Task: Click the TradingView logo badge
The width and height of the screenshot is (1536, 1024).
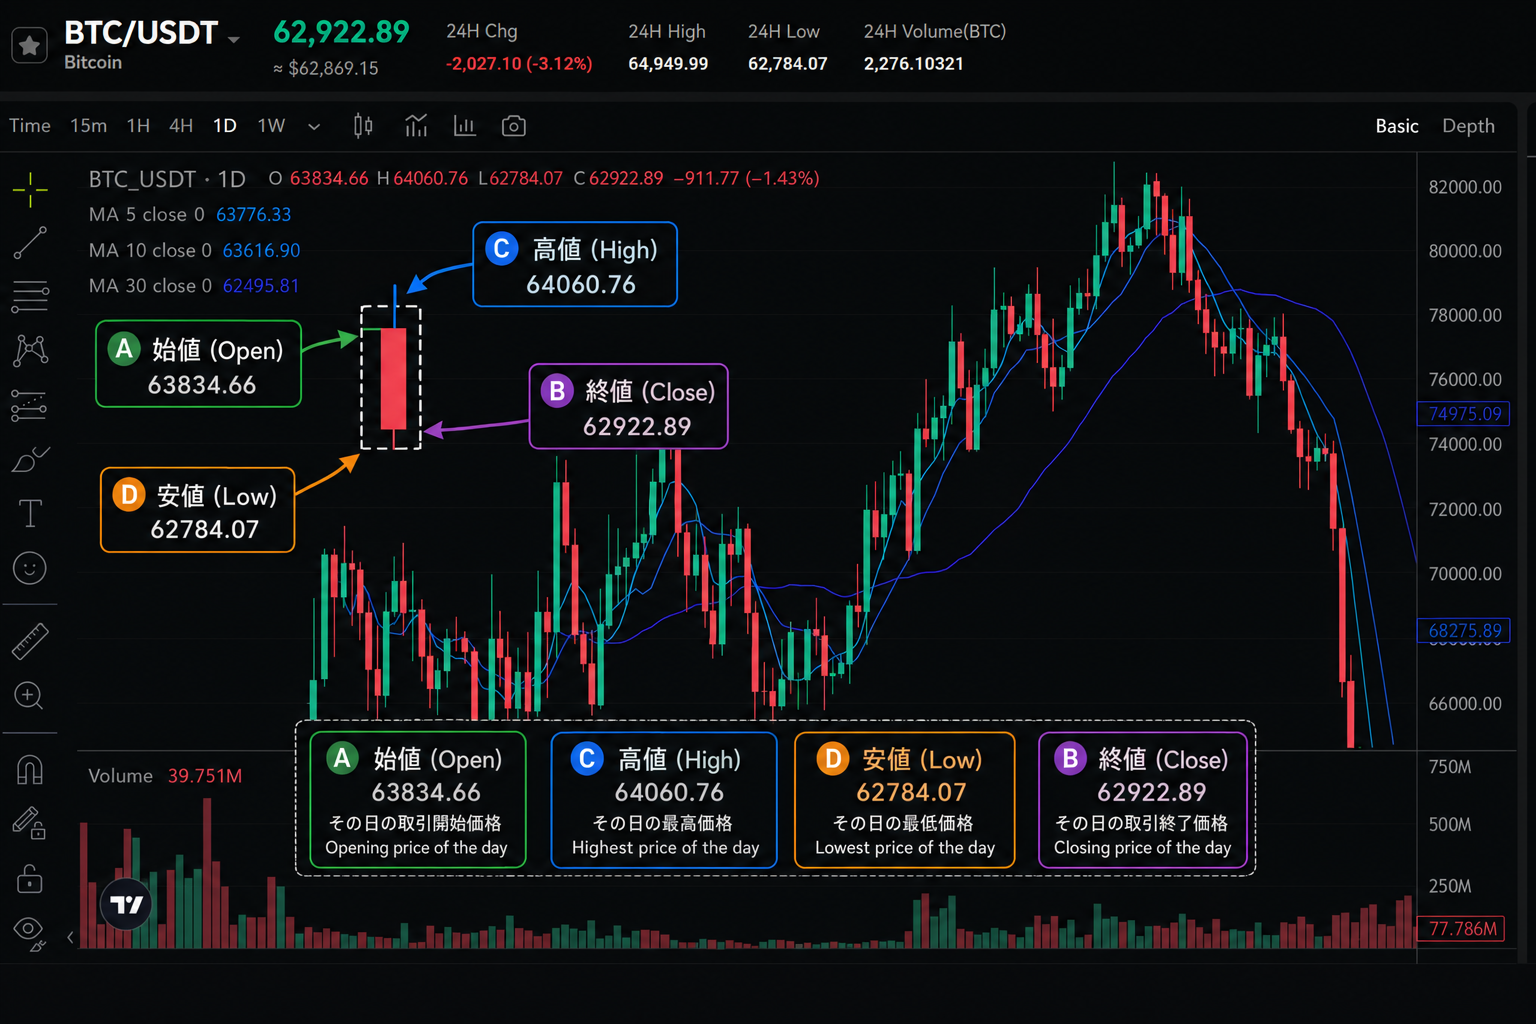Action: (x=127, y=904)
